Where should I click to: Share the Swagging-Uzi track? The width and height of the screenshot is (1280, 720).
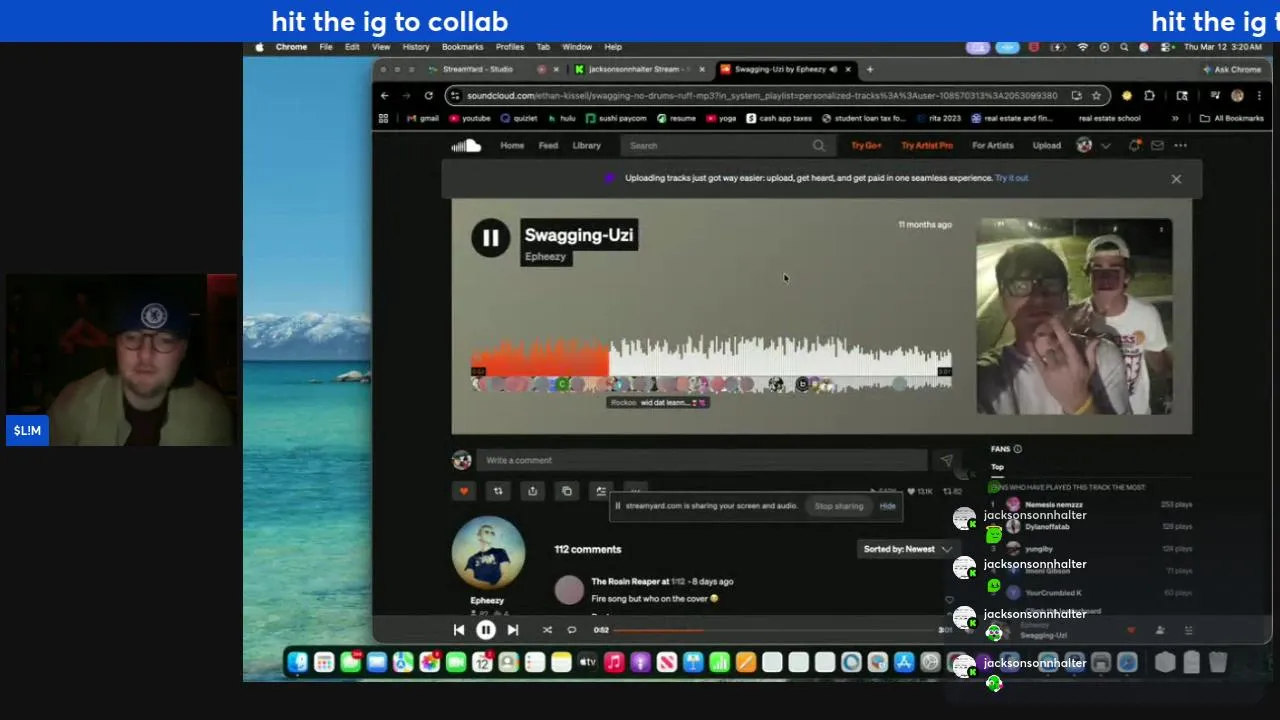(532, 491)
